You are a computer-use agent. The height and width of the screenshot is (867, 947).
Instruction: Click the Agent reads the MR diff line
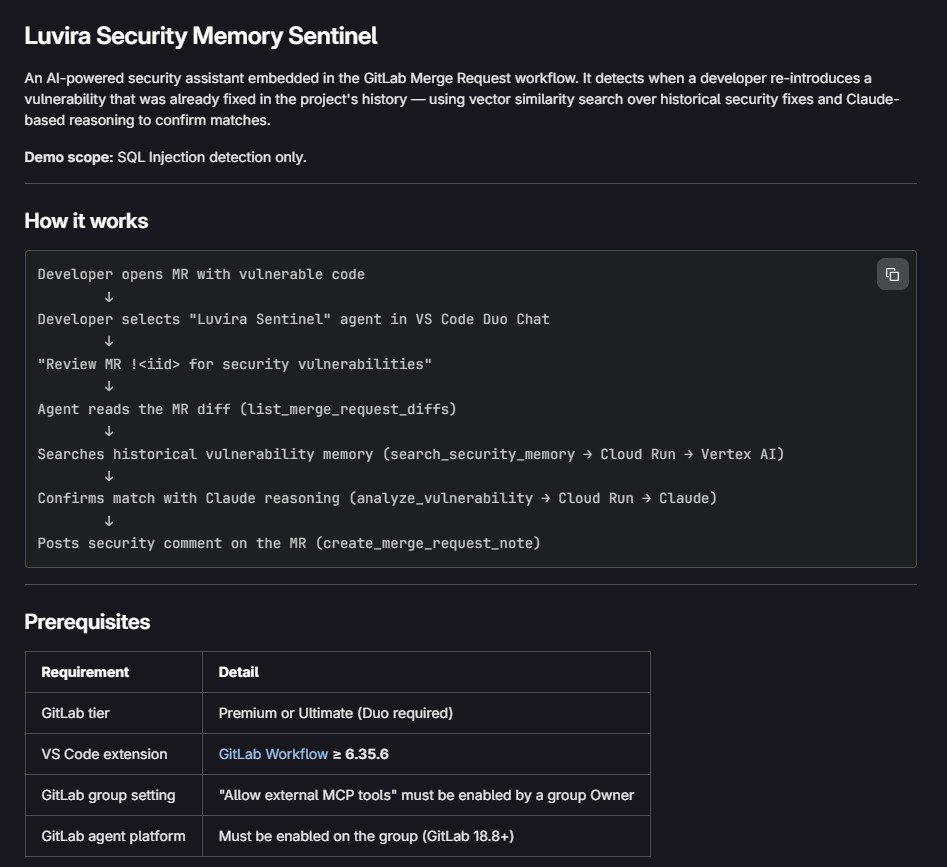click(x=247, y=409)
